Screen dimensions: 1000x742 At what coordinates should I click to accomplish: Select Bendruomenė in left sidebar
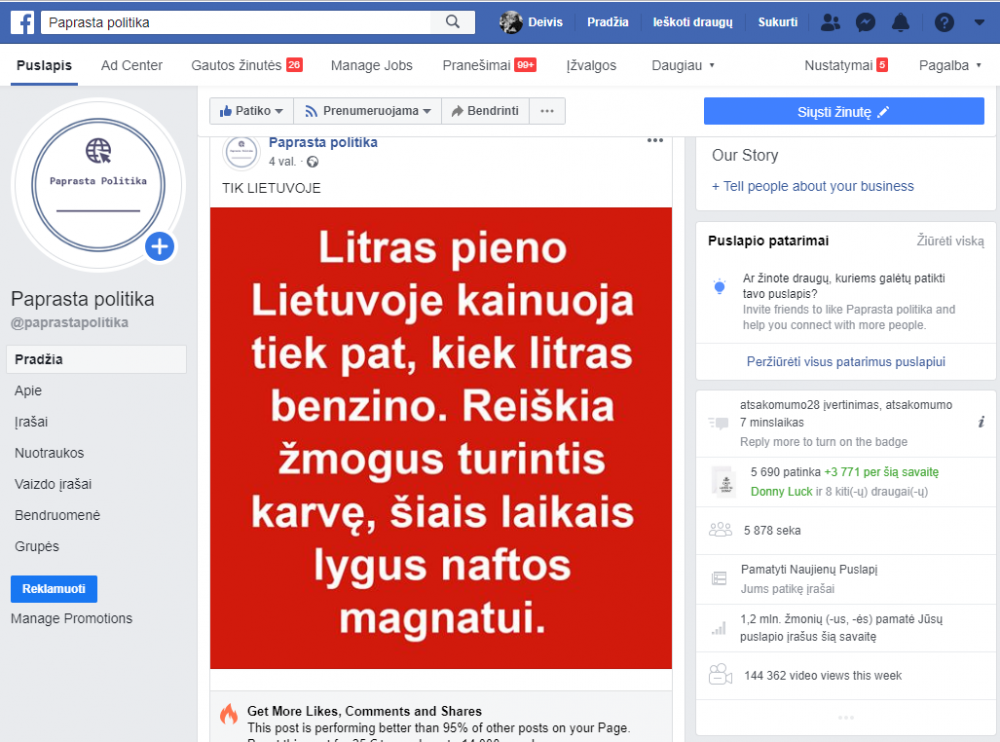point(57,515)
